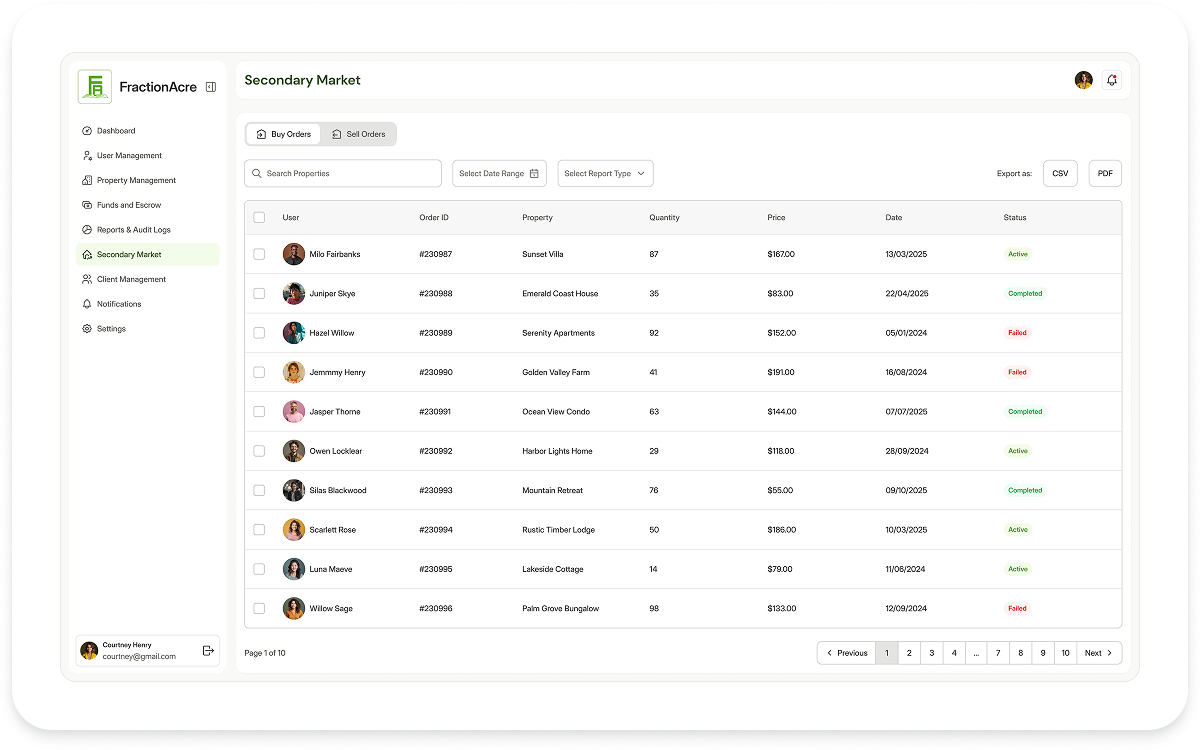Export the report as PDF

pyautogui.click(x=1105, y=173)
